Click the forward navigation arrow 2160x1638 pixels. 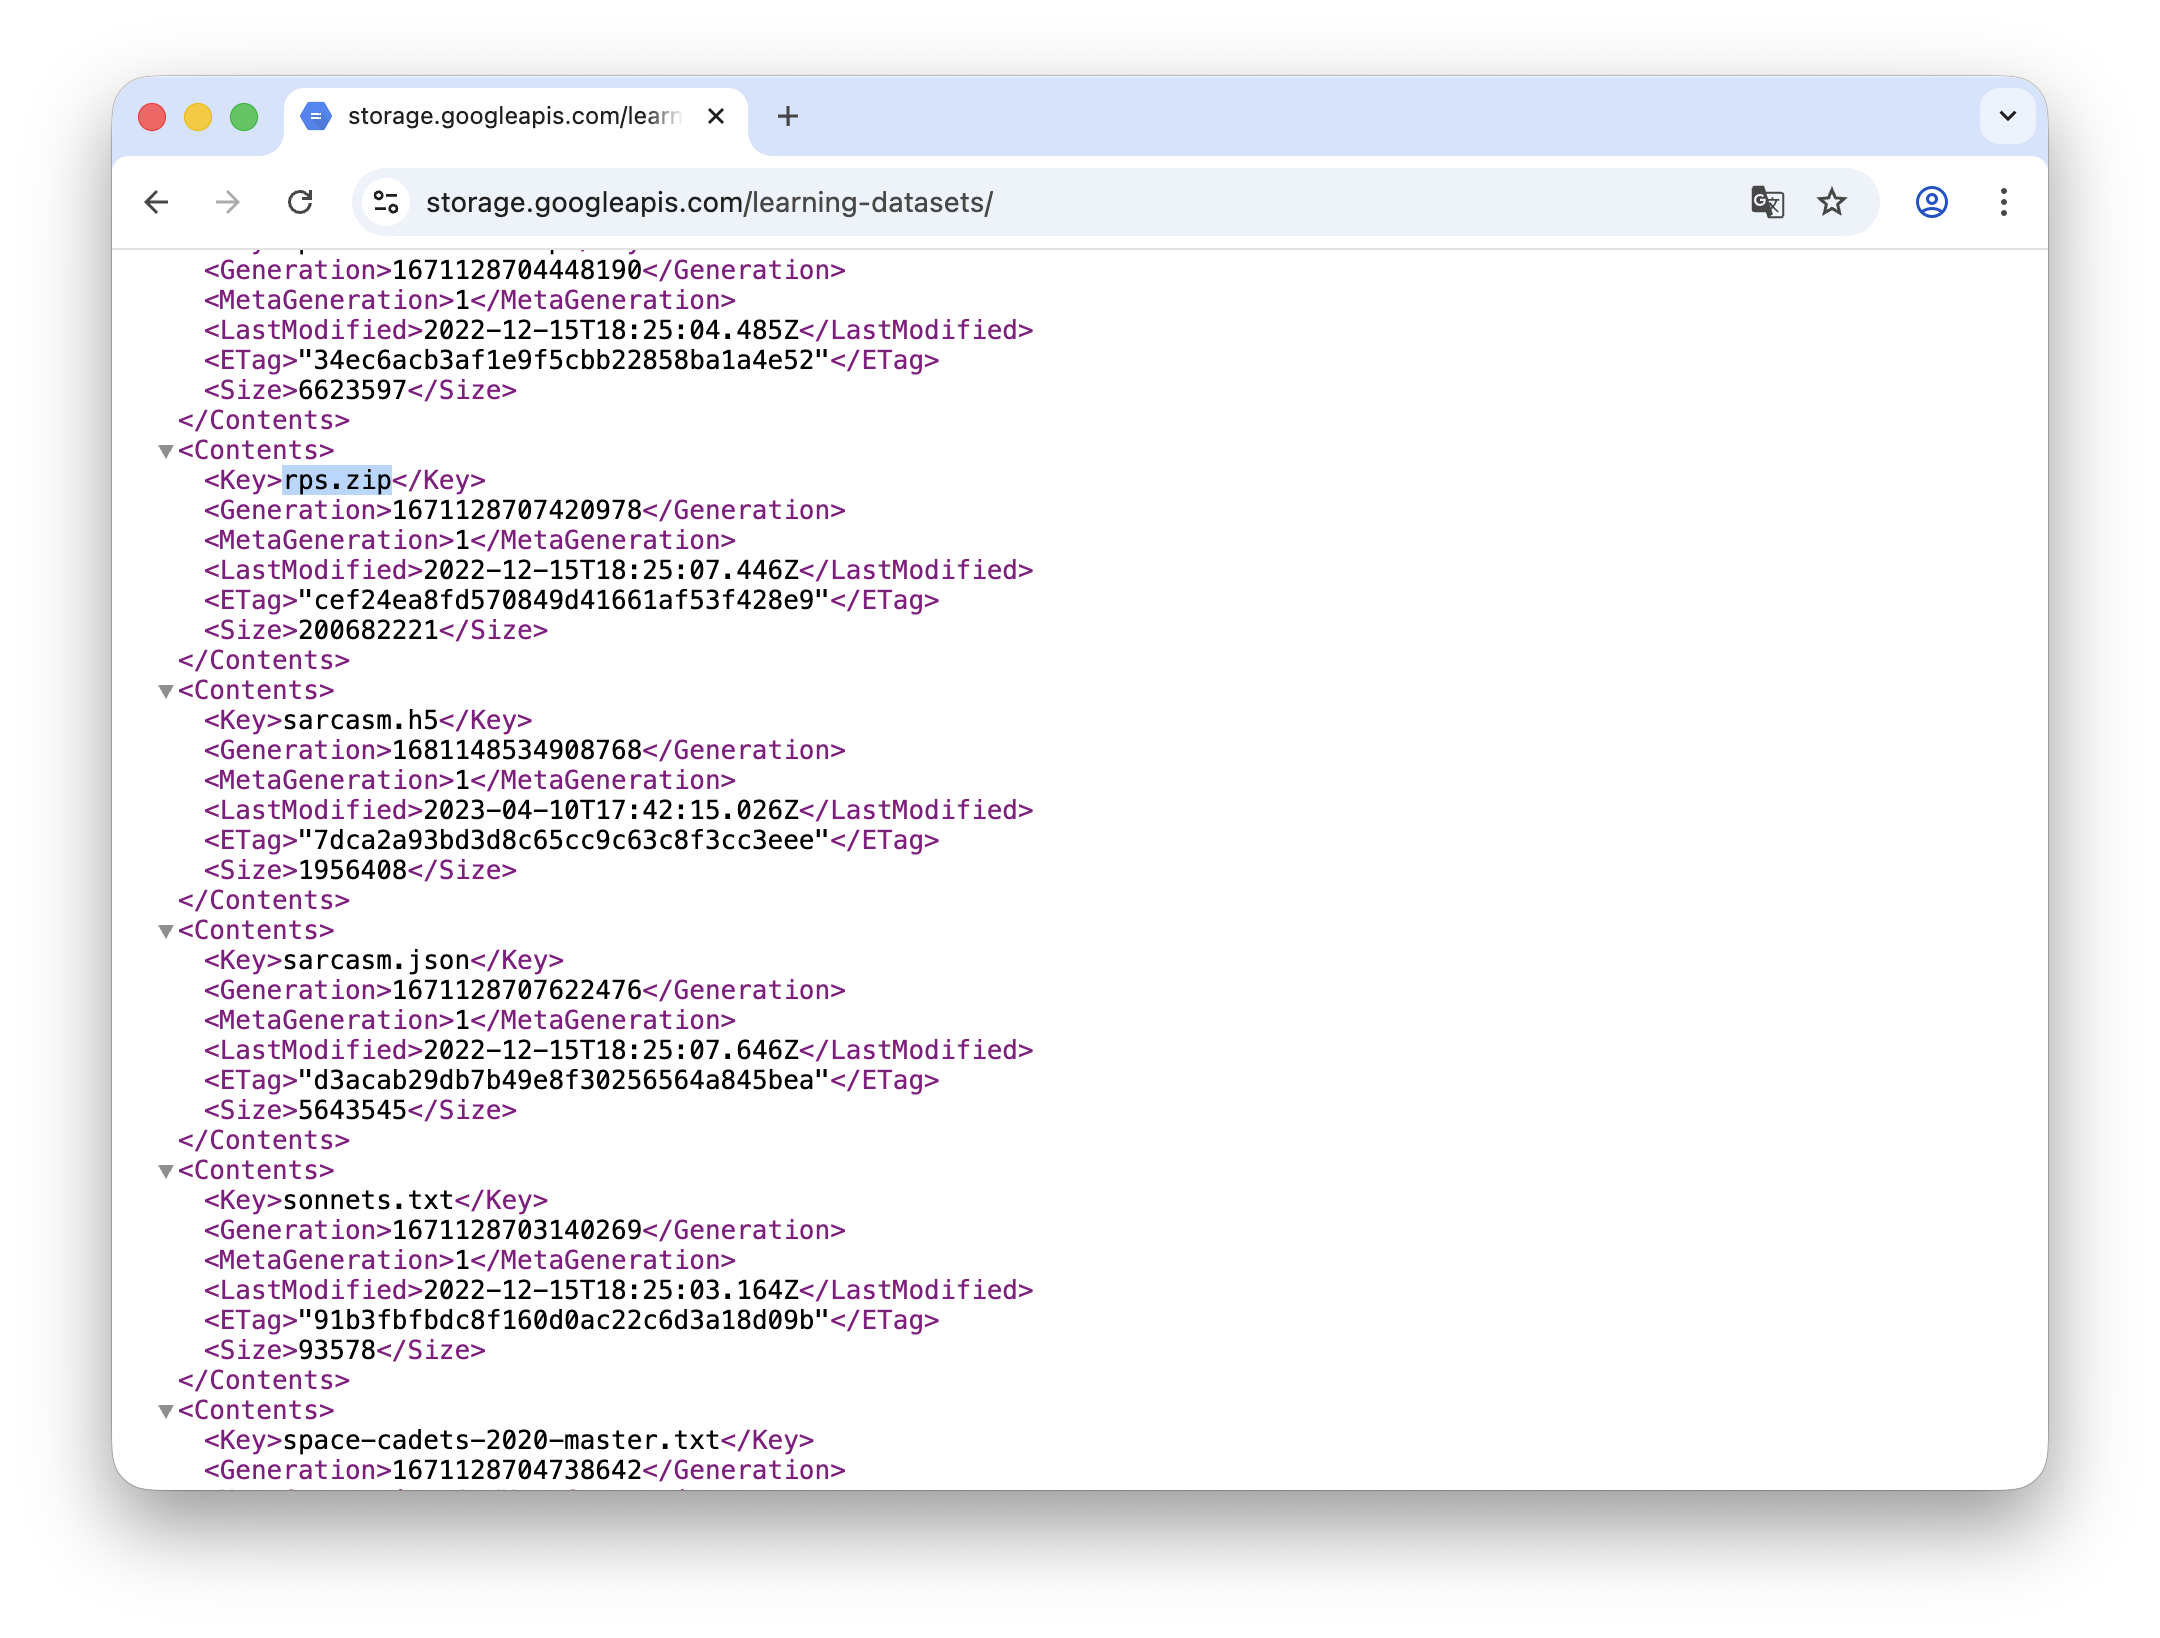point(229,202)
